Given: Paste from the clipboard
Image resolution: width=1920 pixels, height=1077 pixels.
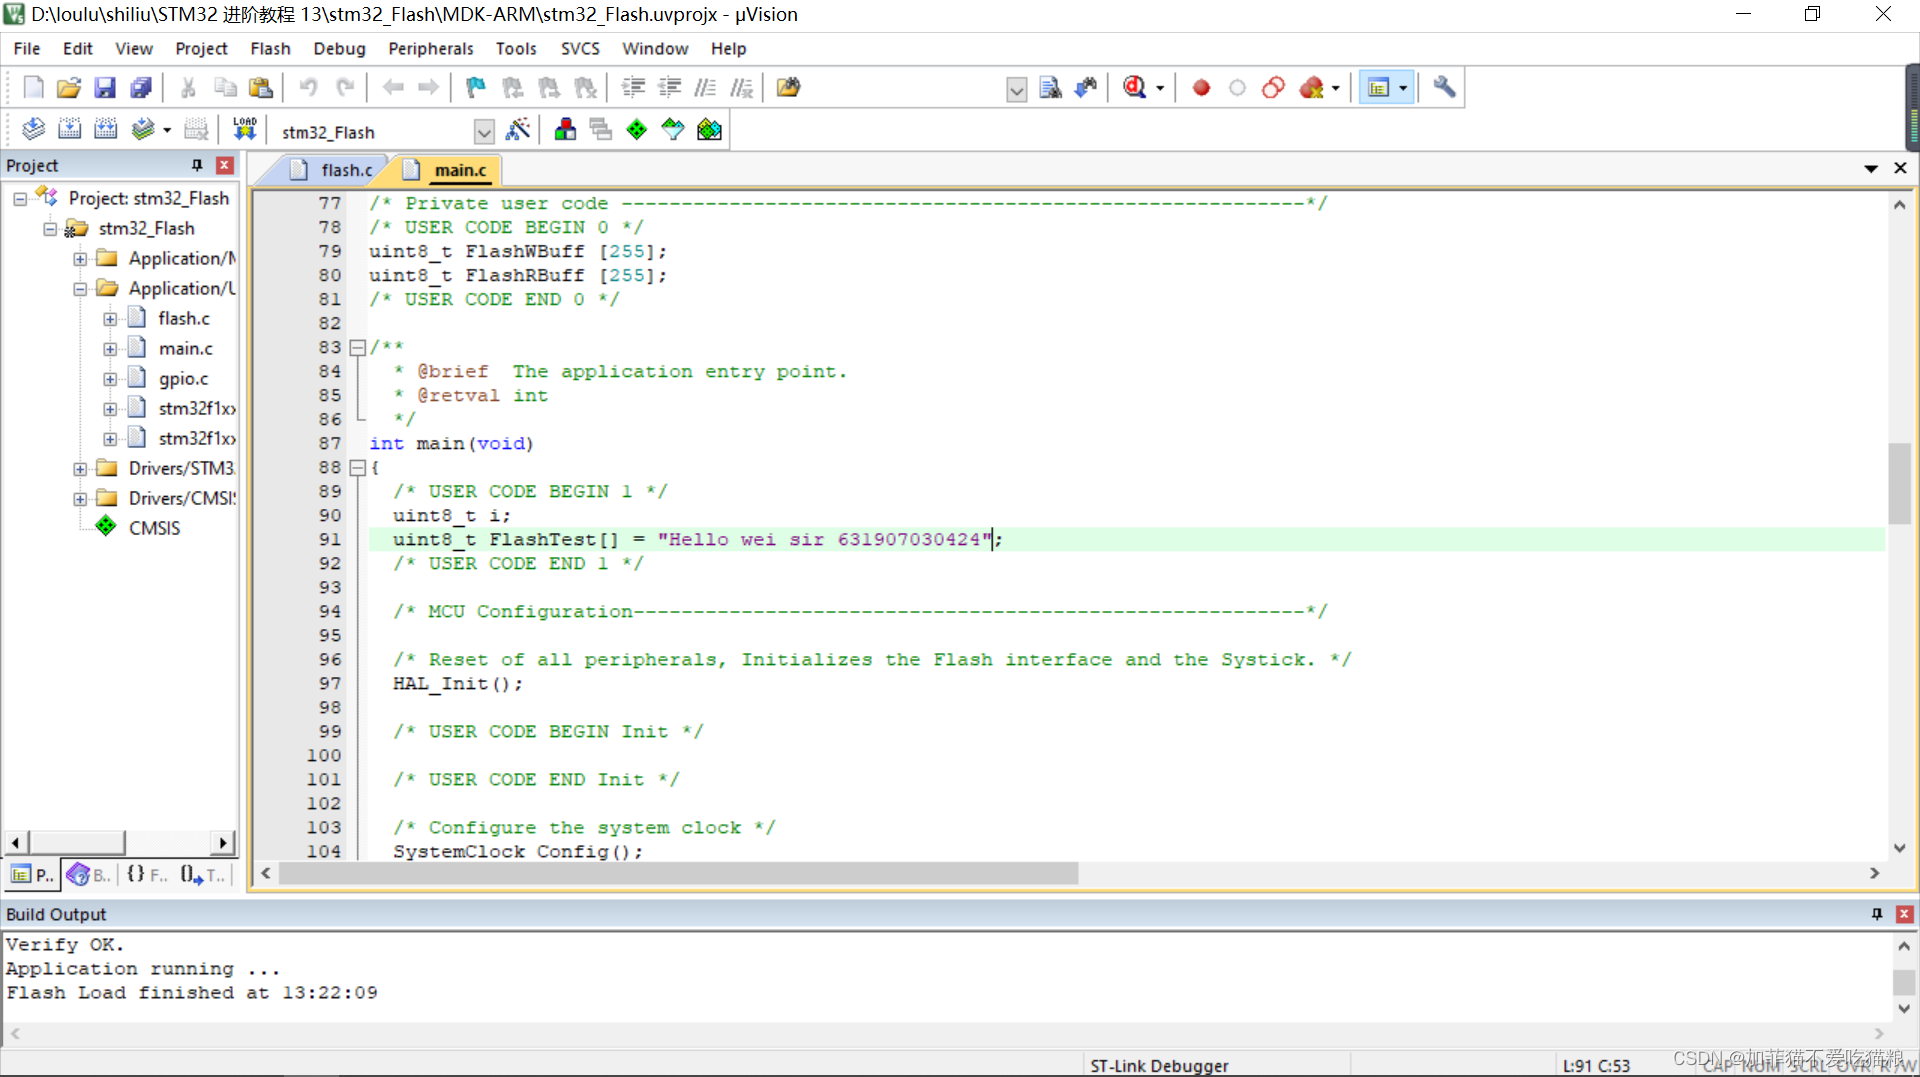Looking at the screenshot, I should click(x=261, y=87).
